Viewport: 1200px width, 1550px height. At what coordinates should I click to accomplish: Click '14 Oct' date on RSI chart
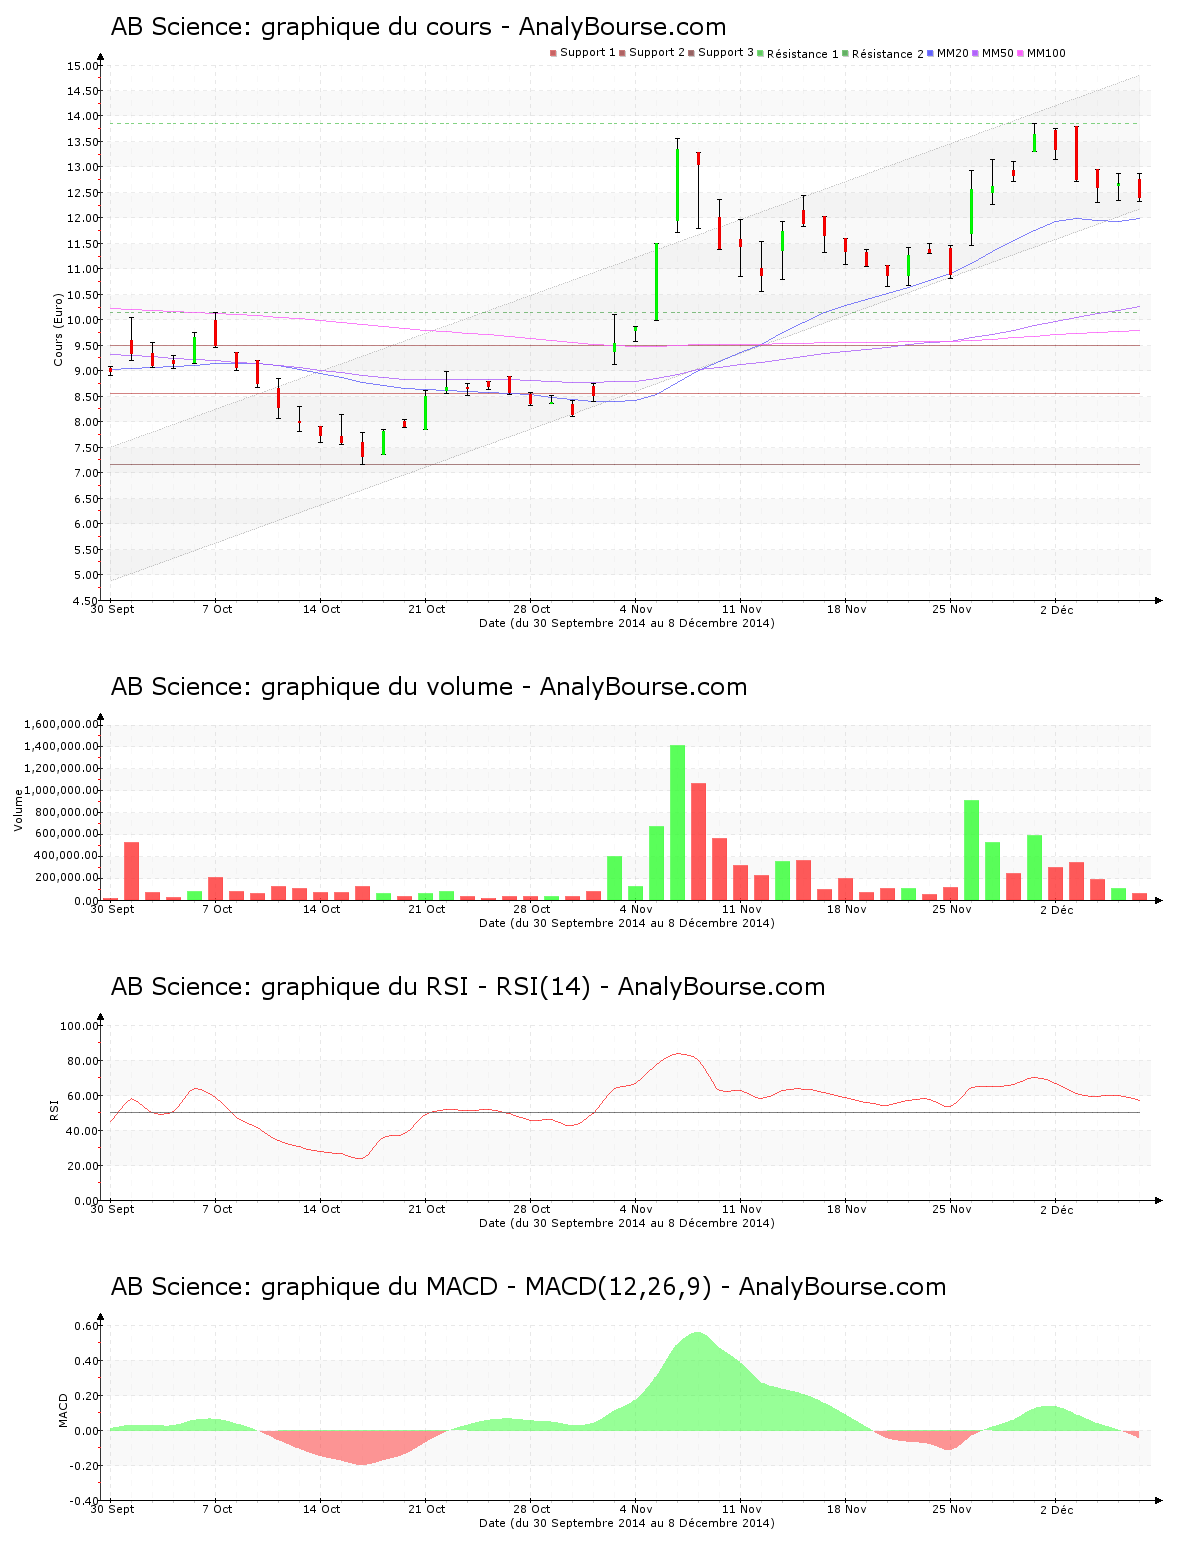tap(321, 1209)
